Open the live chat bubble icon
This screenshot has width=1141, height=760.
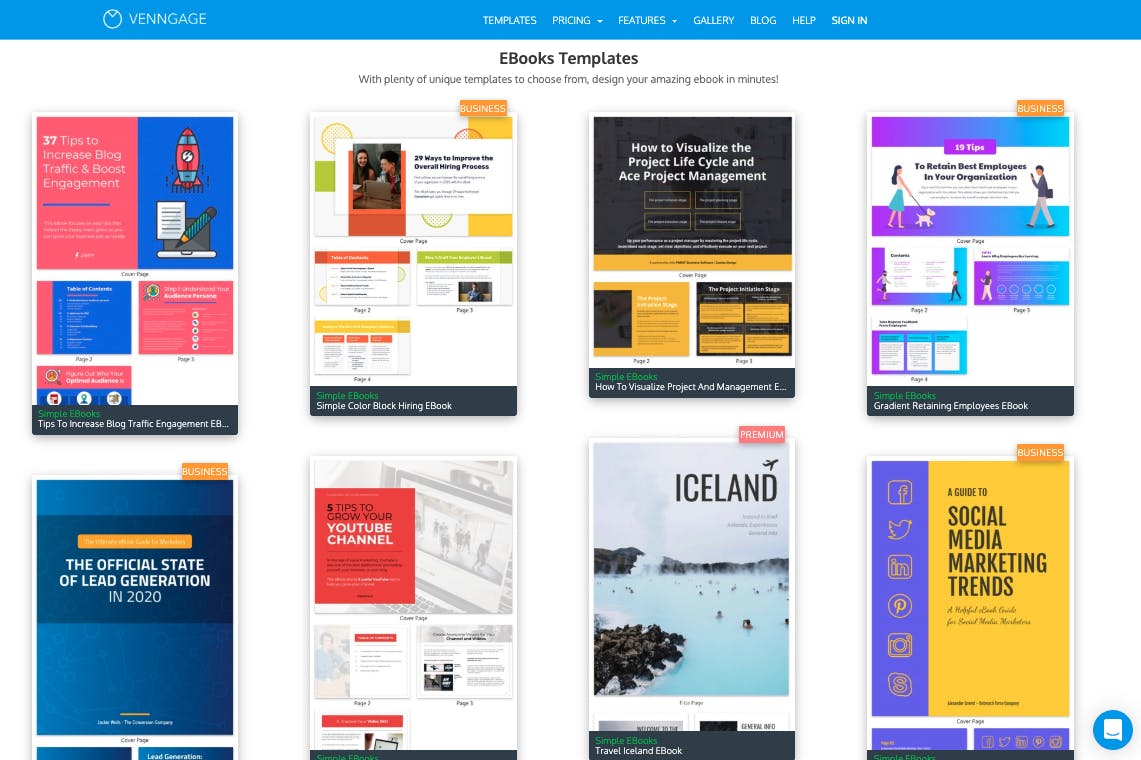(x=1113, y=729)
